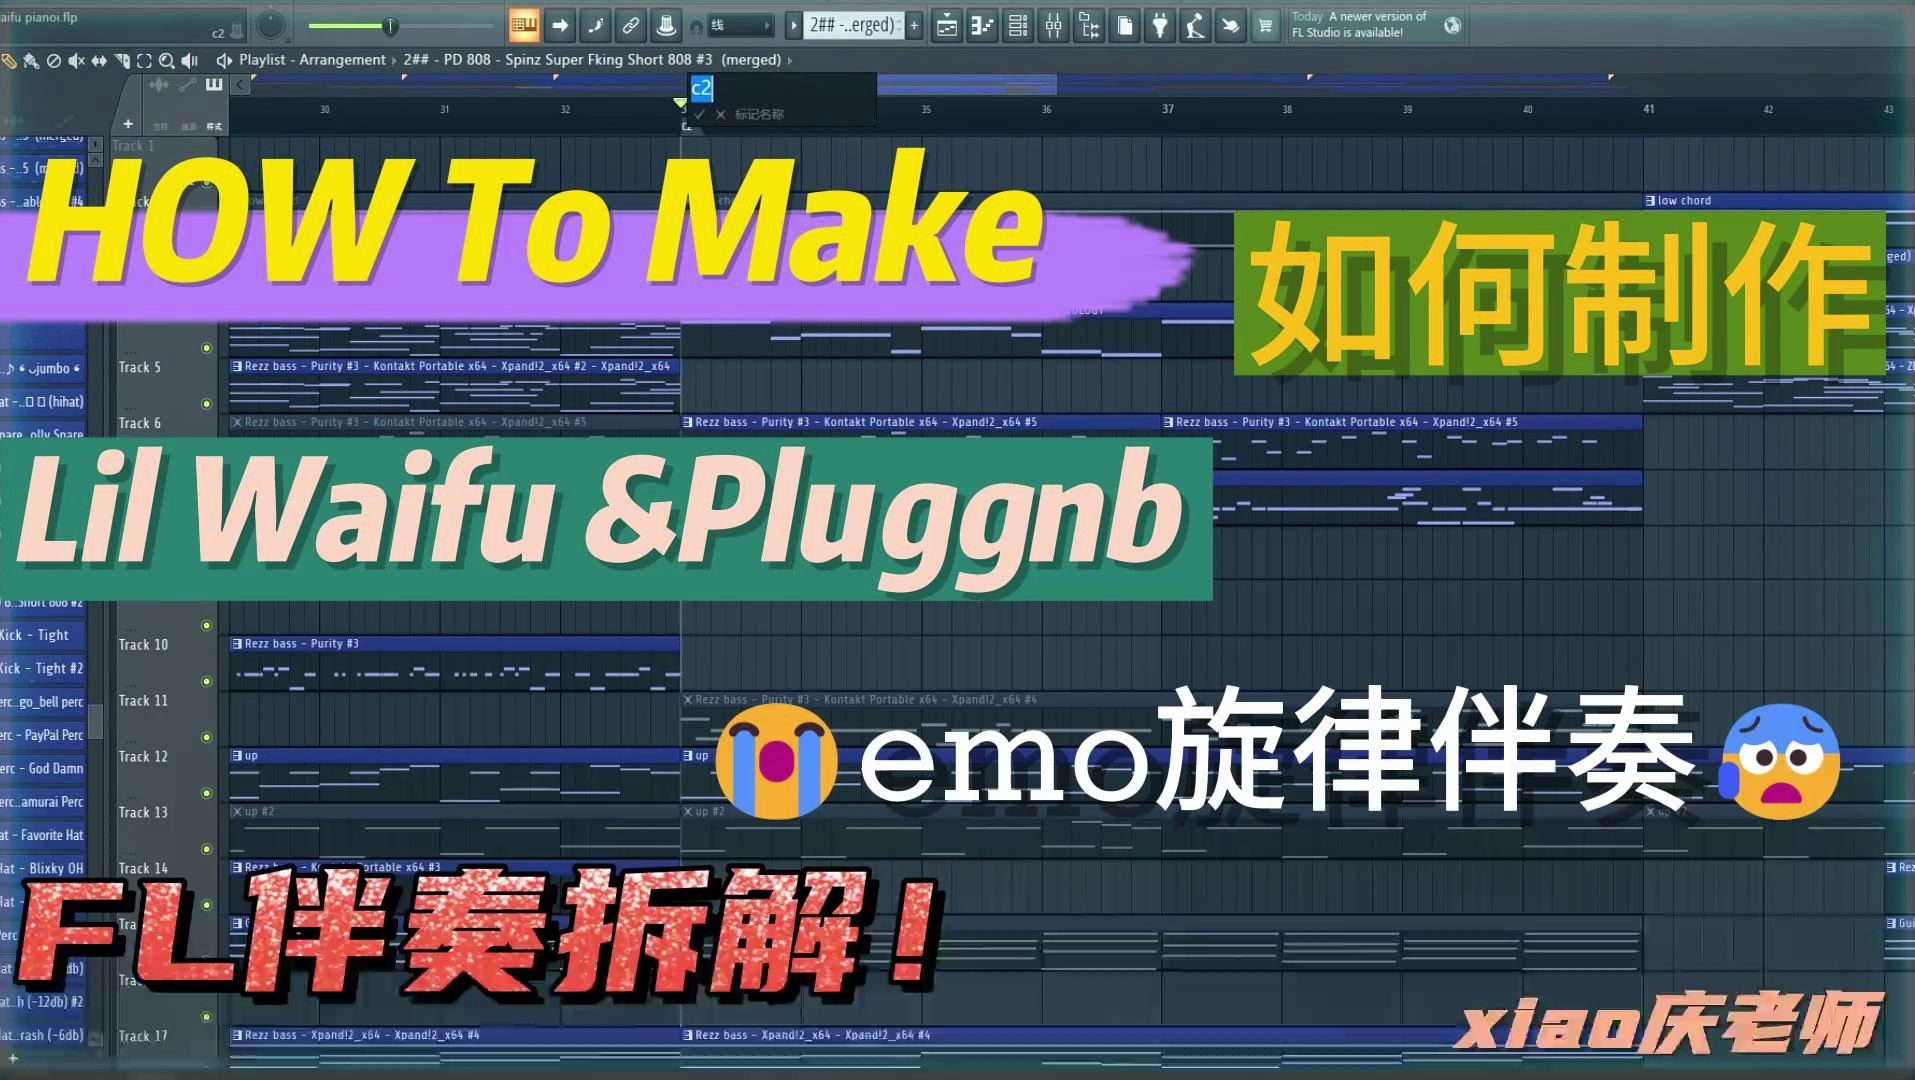Image resolution: width=1915 pixels, height=1080 pixels.
Task: Open the Plugin picker plug icon
Action: pos(1160,26)
